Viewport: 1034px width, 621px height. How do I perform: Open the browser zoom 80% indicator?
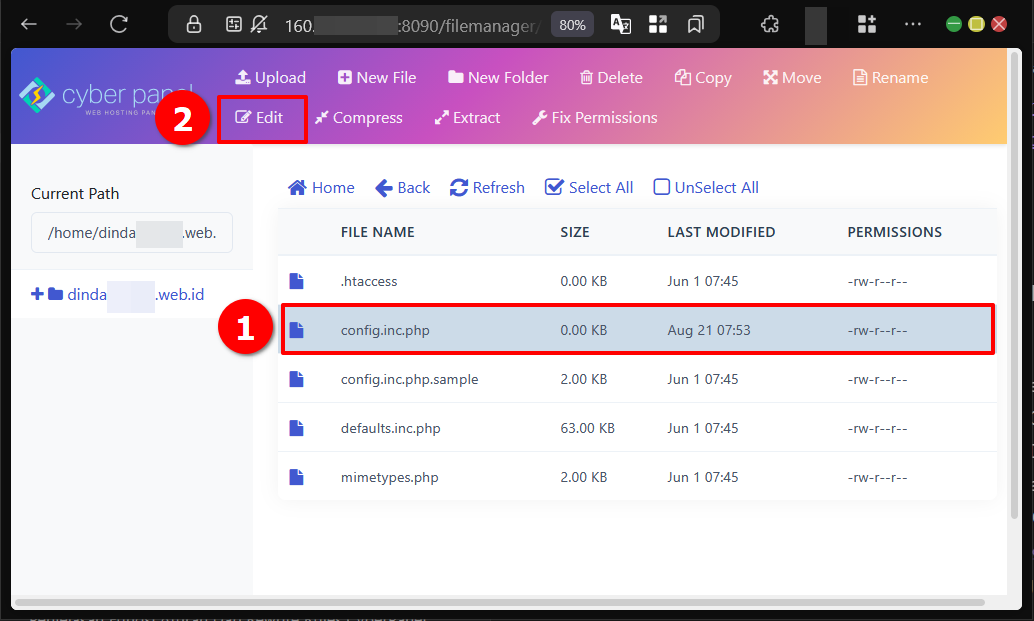[x=572, y=25]
